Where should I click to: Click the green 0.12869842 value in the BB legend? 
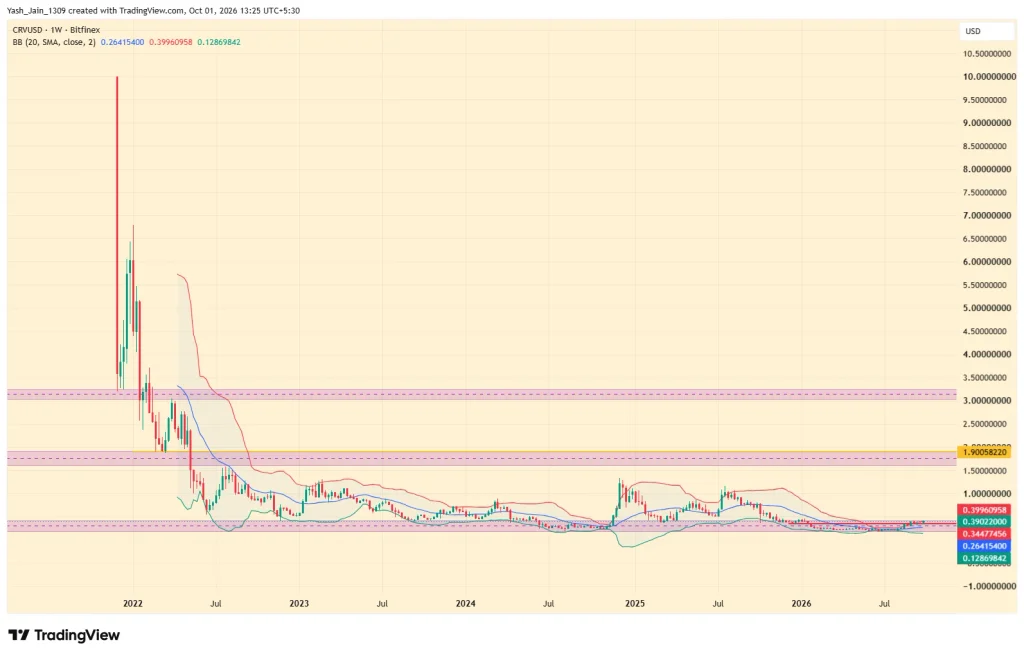coord(219,42)
